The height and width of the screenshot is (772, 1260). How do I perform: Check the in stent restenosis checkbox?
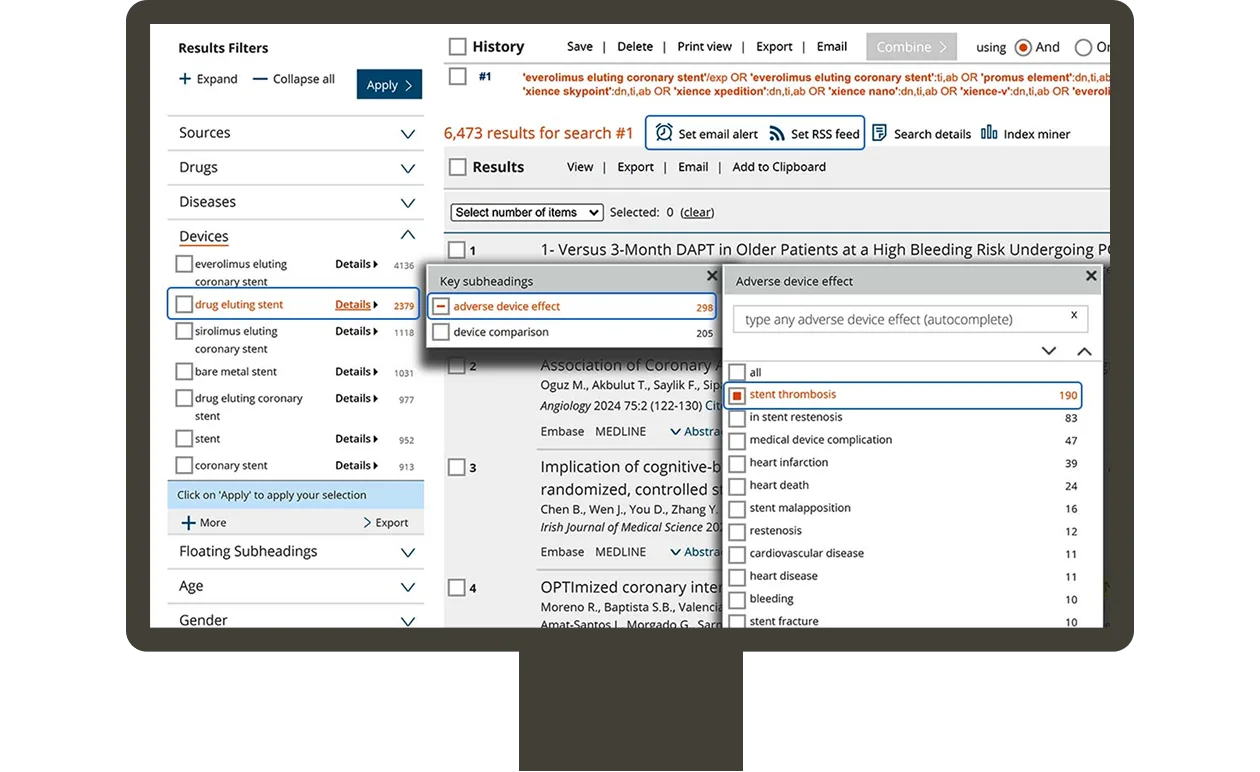pos(737,418)
